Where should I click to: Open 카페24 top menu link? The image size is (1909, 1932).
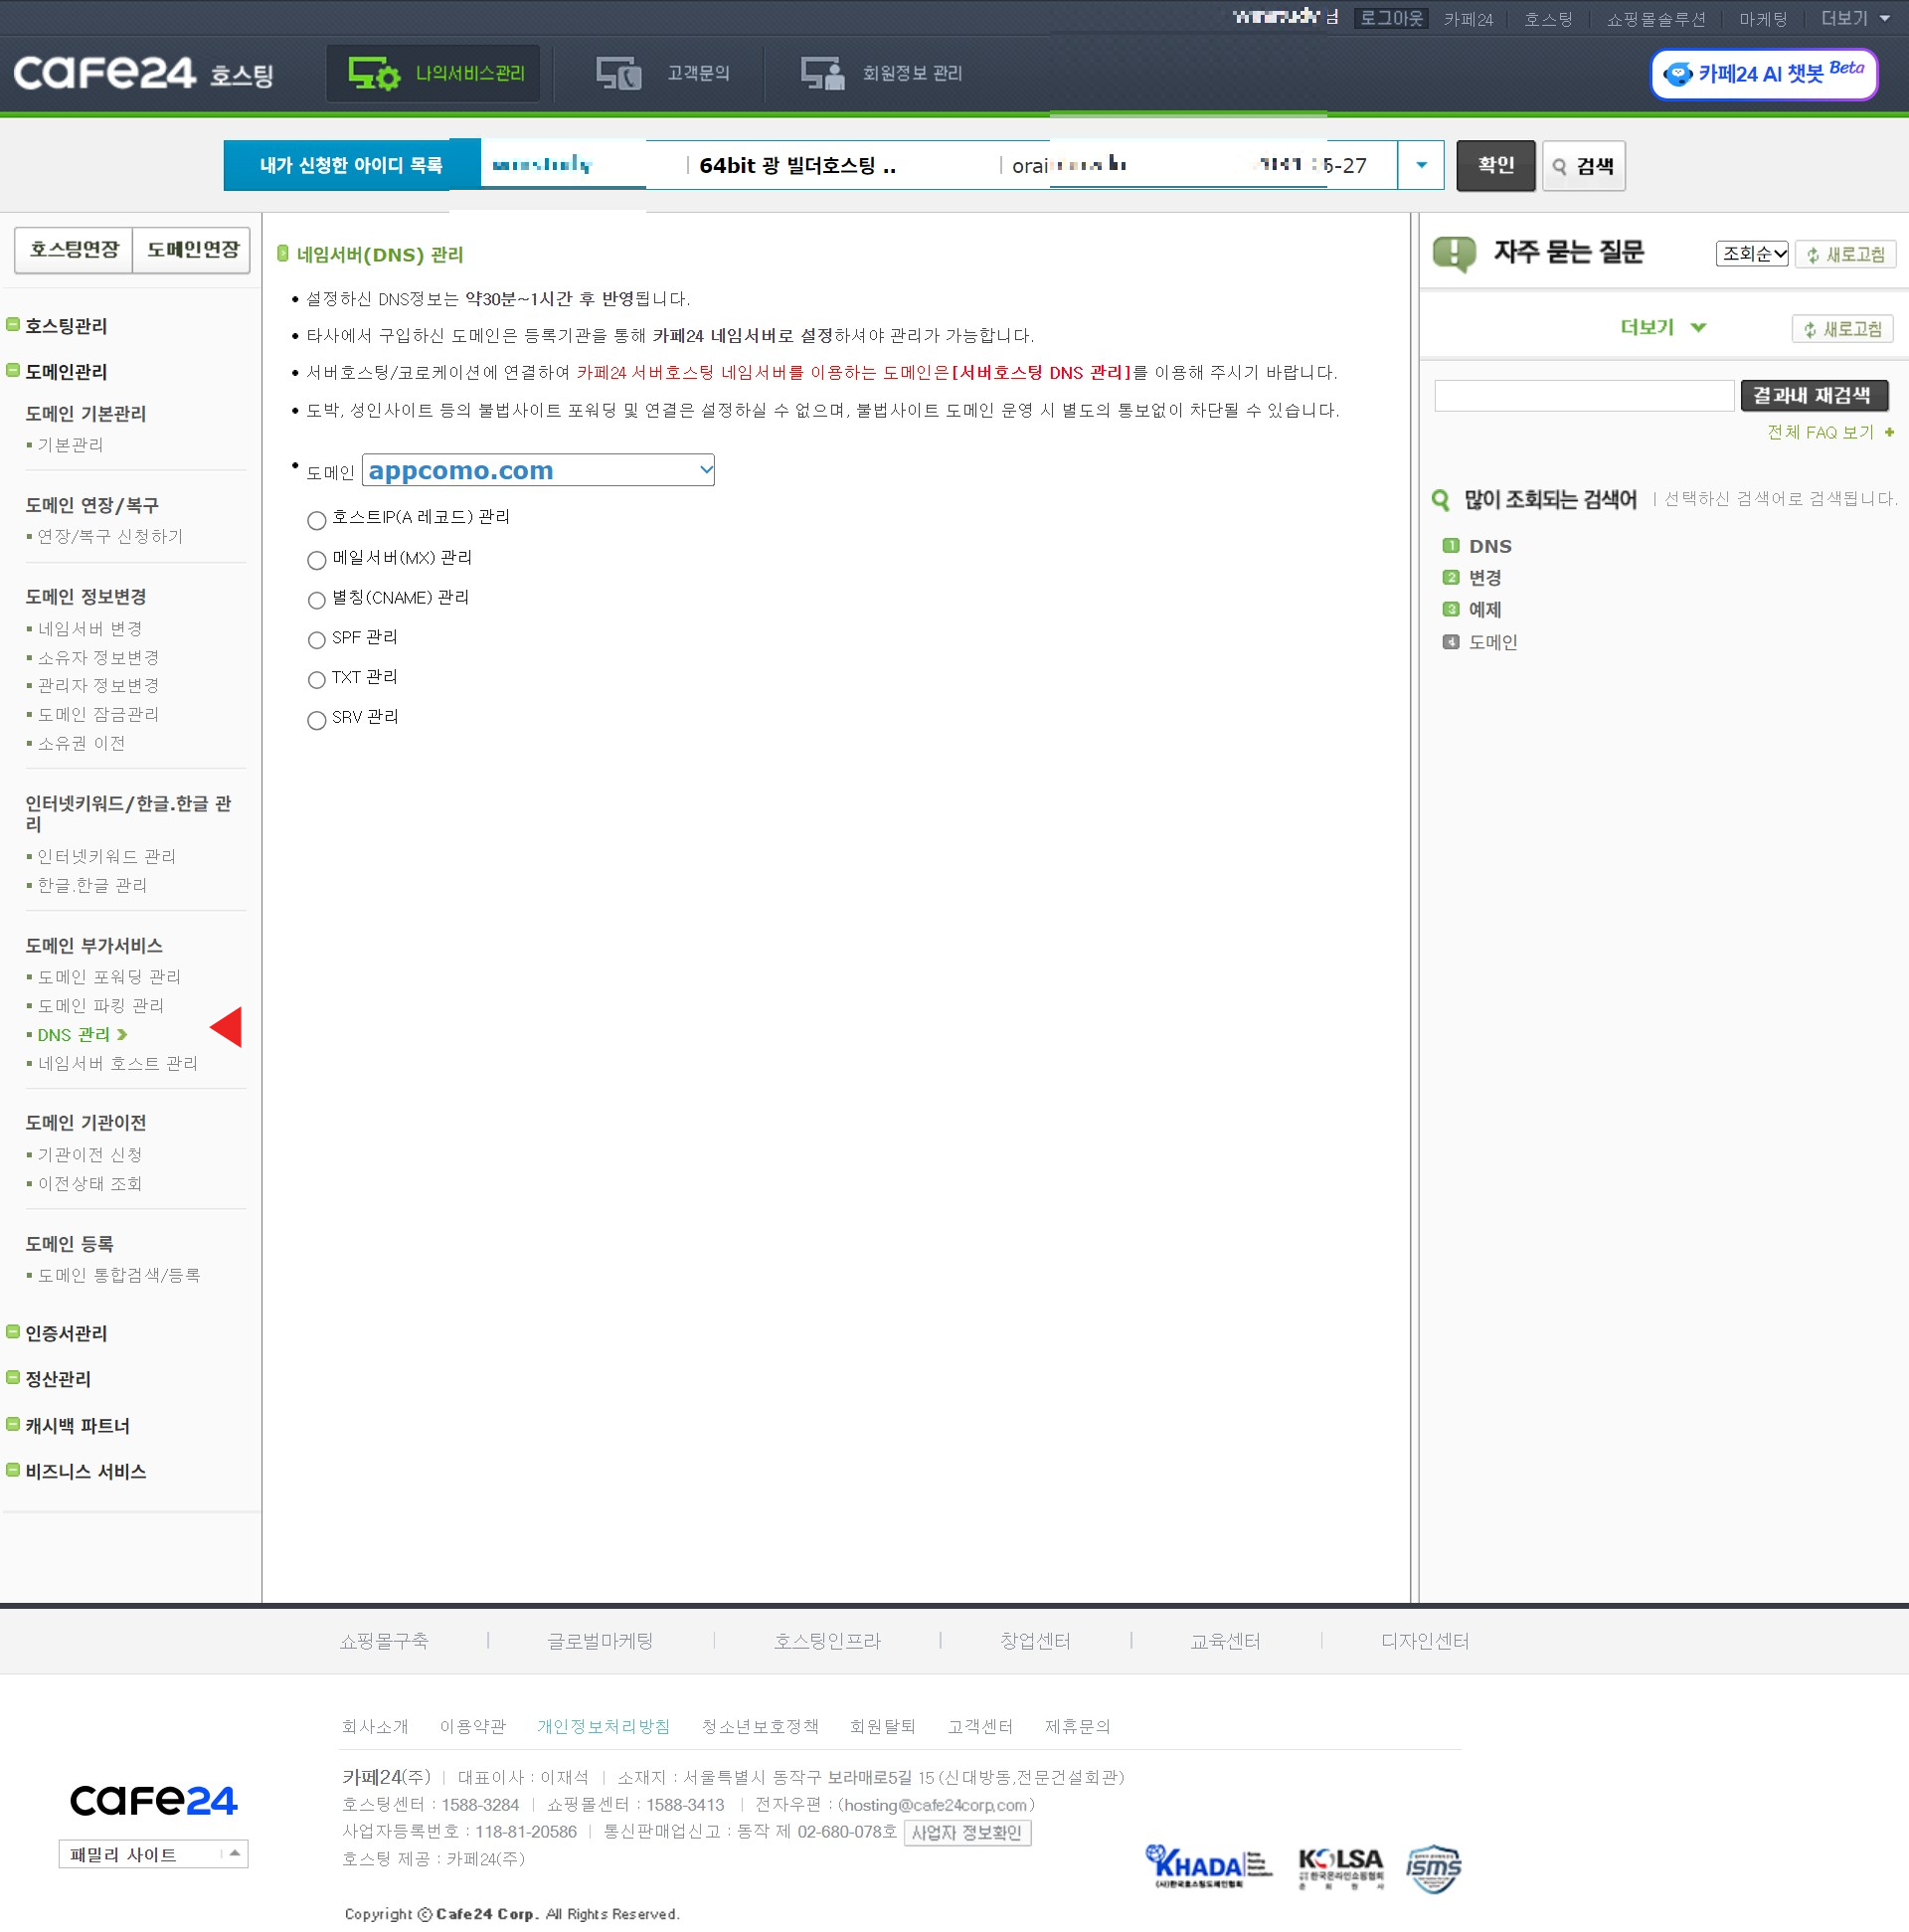[x=1468, y=19]
